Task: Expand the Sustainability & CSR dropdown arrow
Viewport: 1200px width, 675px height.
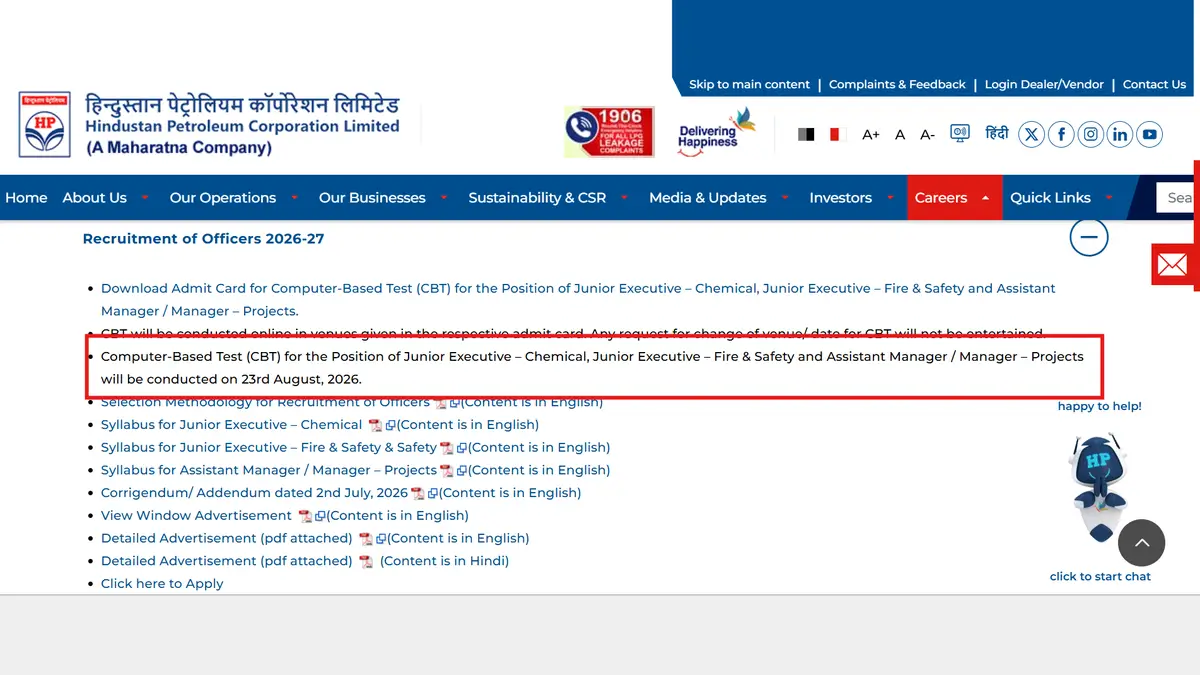Action: click(624, 198)
